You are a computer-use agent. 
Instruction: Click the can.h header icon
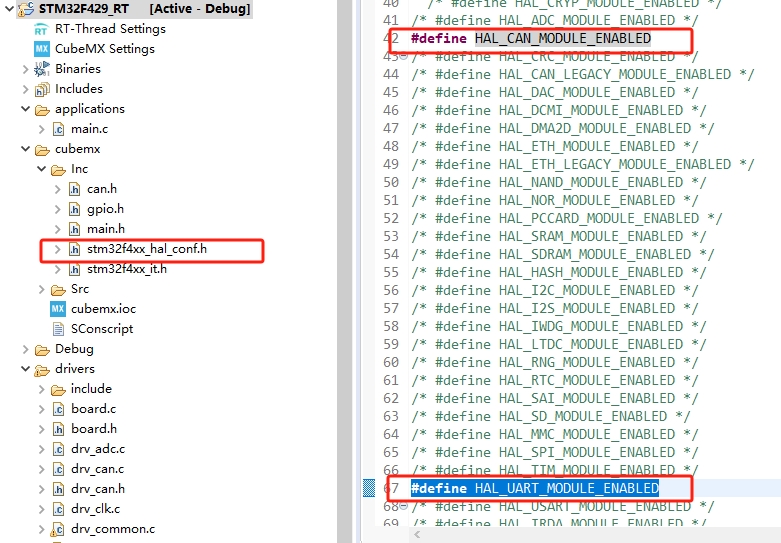tap(74, 189)
